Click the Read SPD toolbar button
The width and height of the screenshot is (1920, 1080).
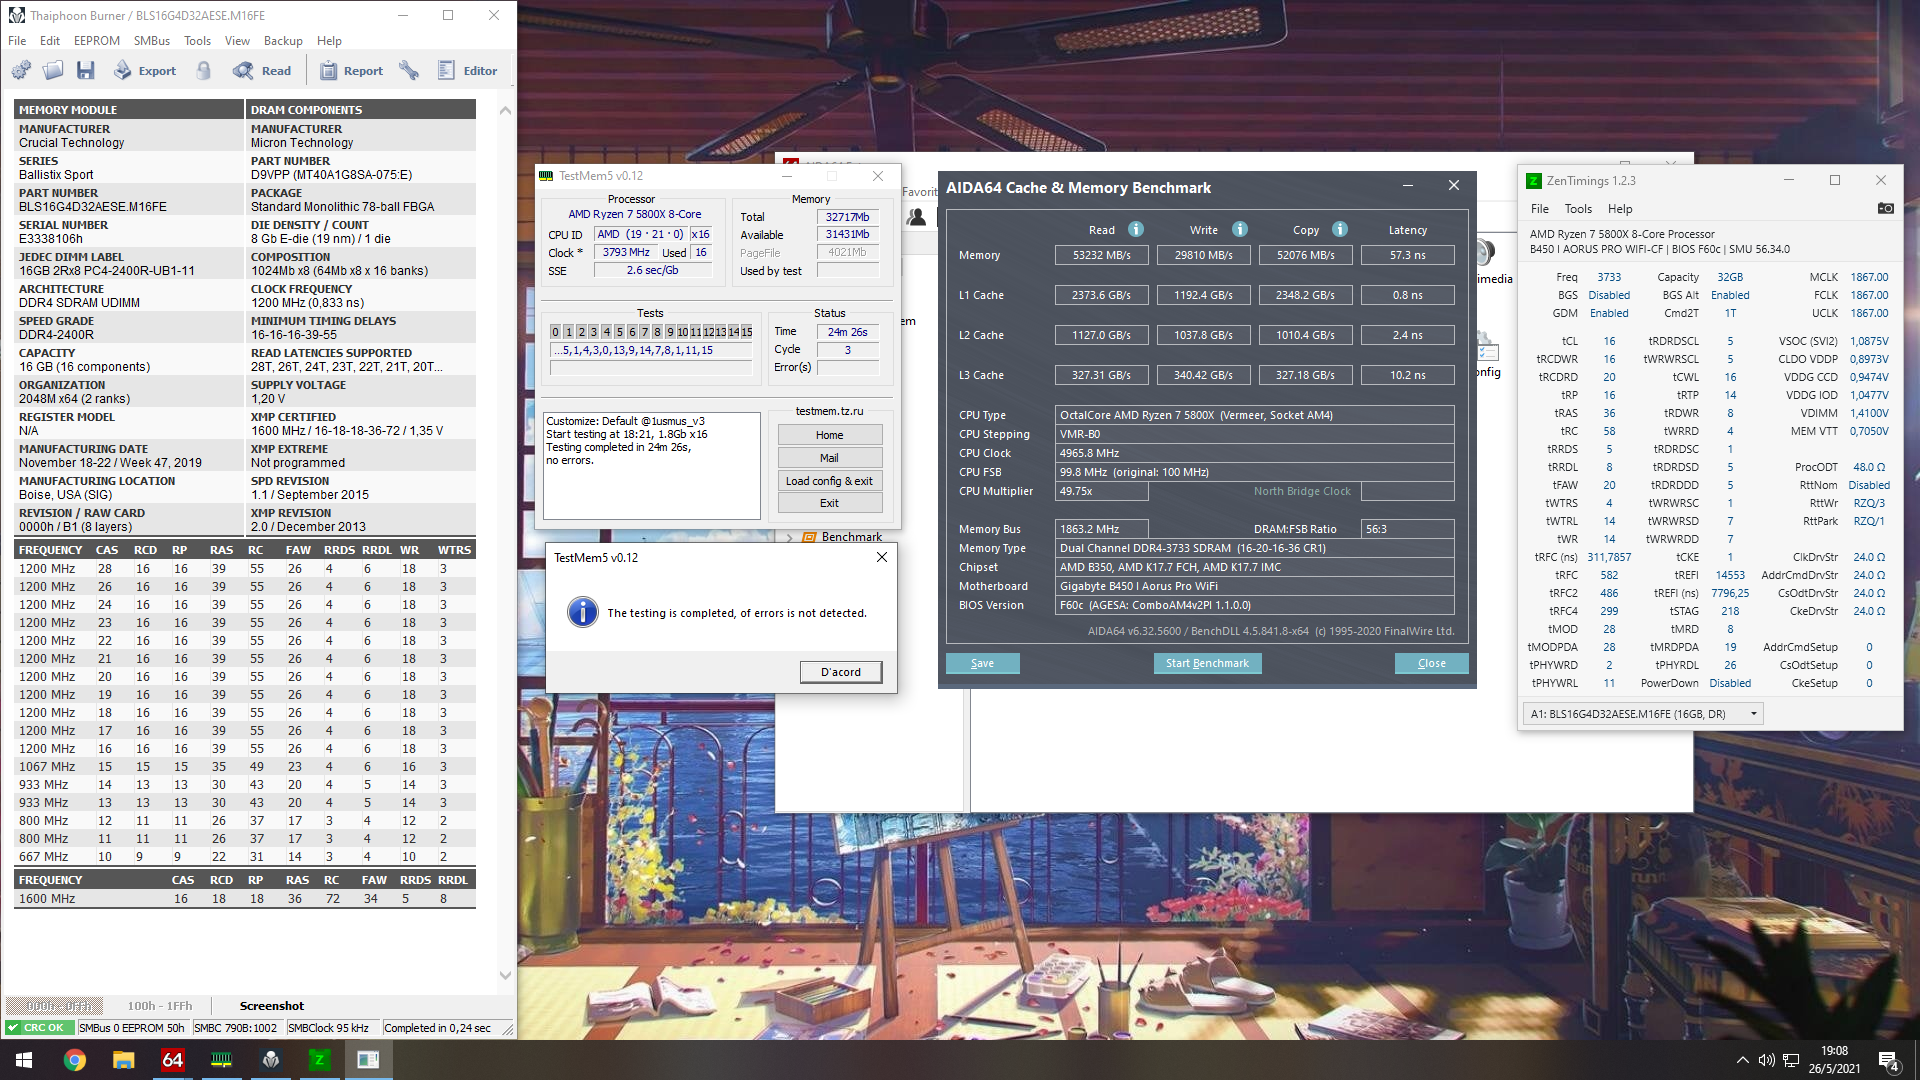tap(262, 71)
